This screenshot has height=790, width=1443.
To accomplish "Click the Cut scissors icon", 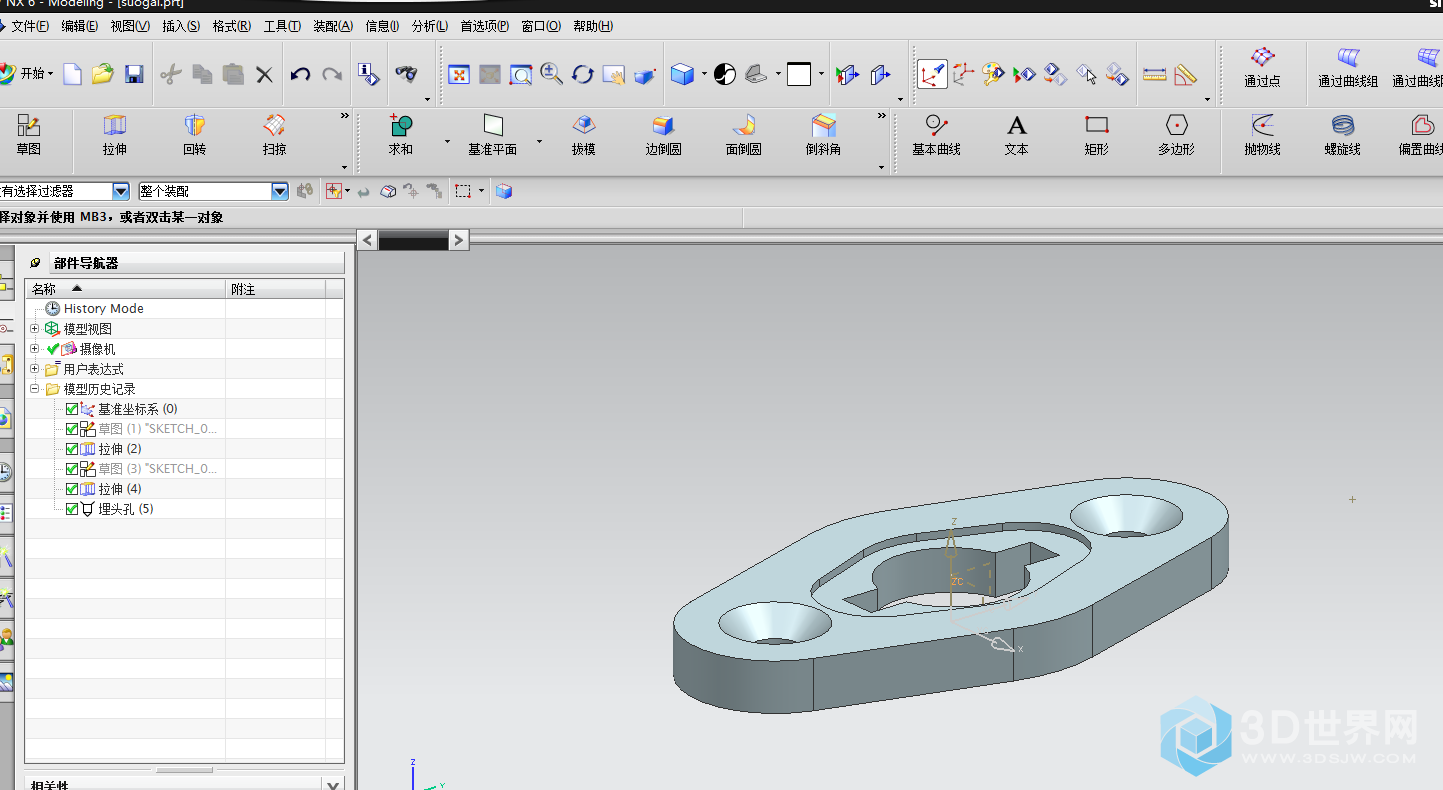I will coord(171,74).
